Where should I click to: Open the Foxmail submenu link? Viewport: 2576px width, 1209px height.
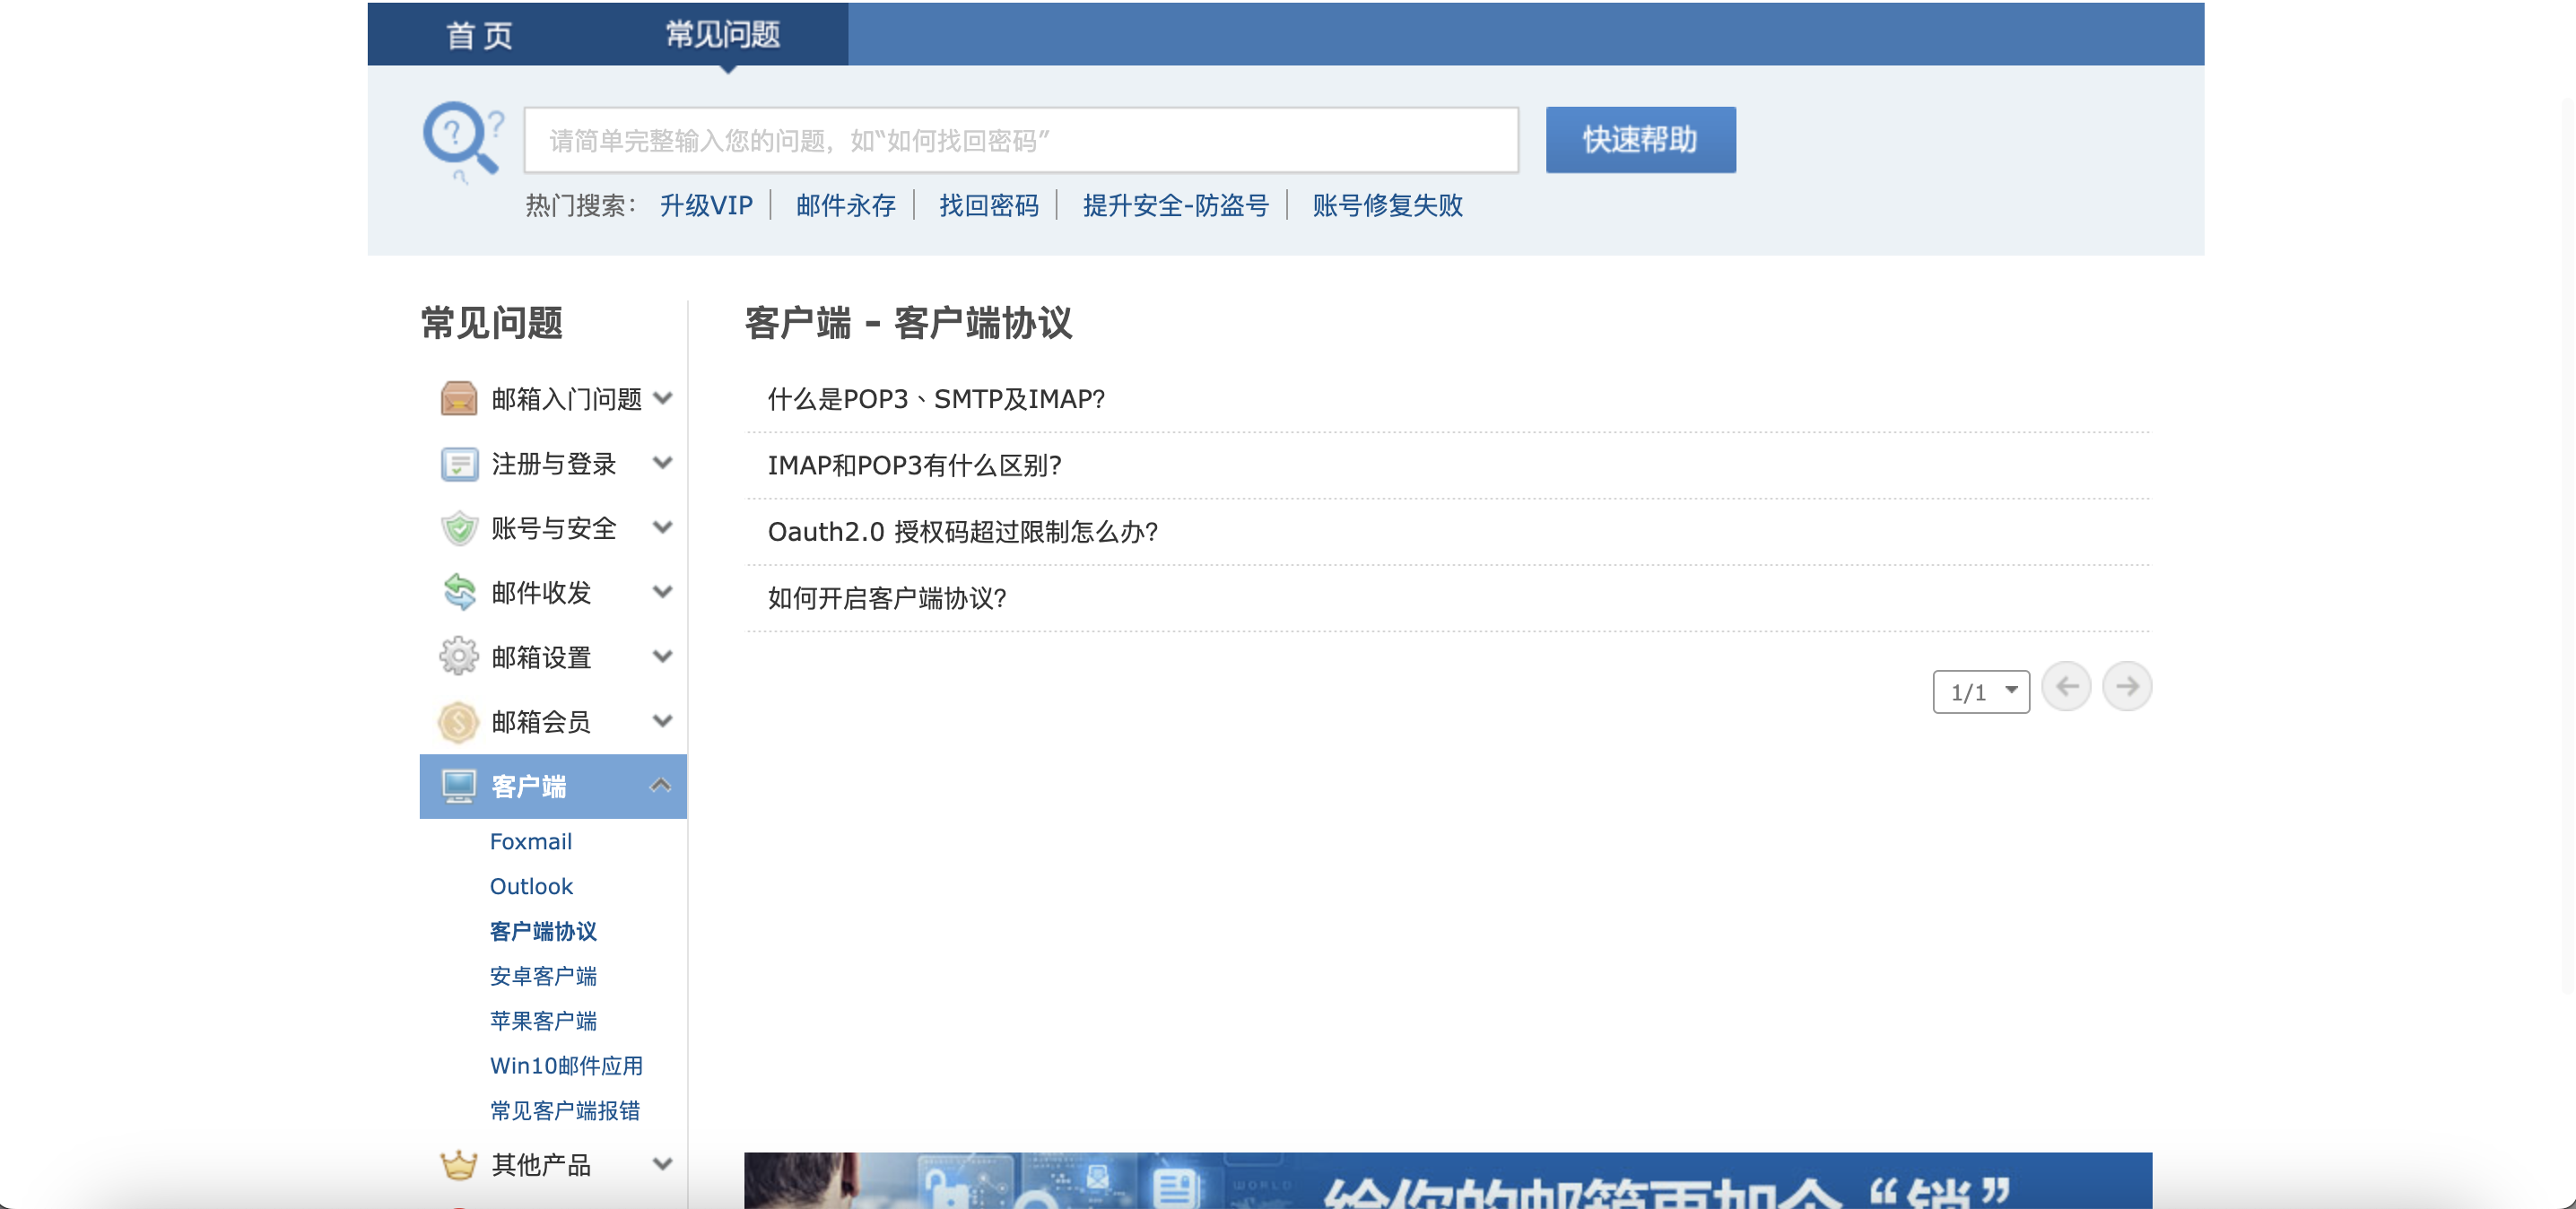[531, 842]
